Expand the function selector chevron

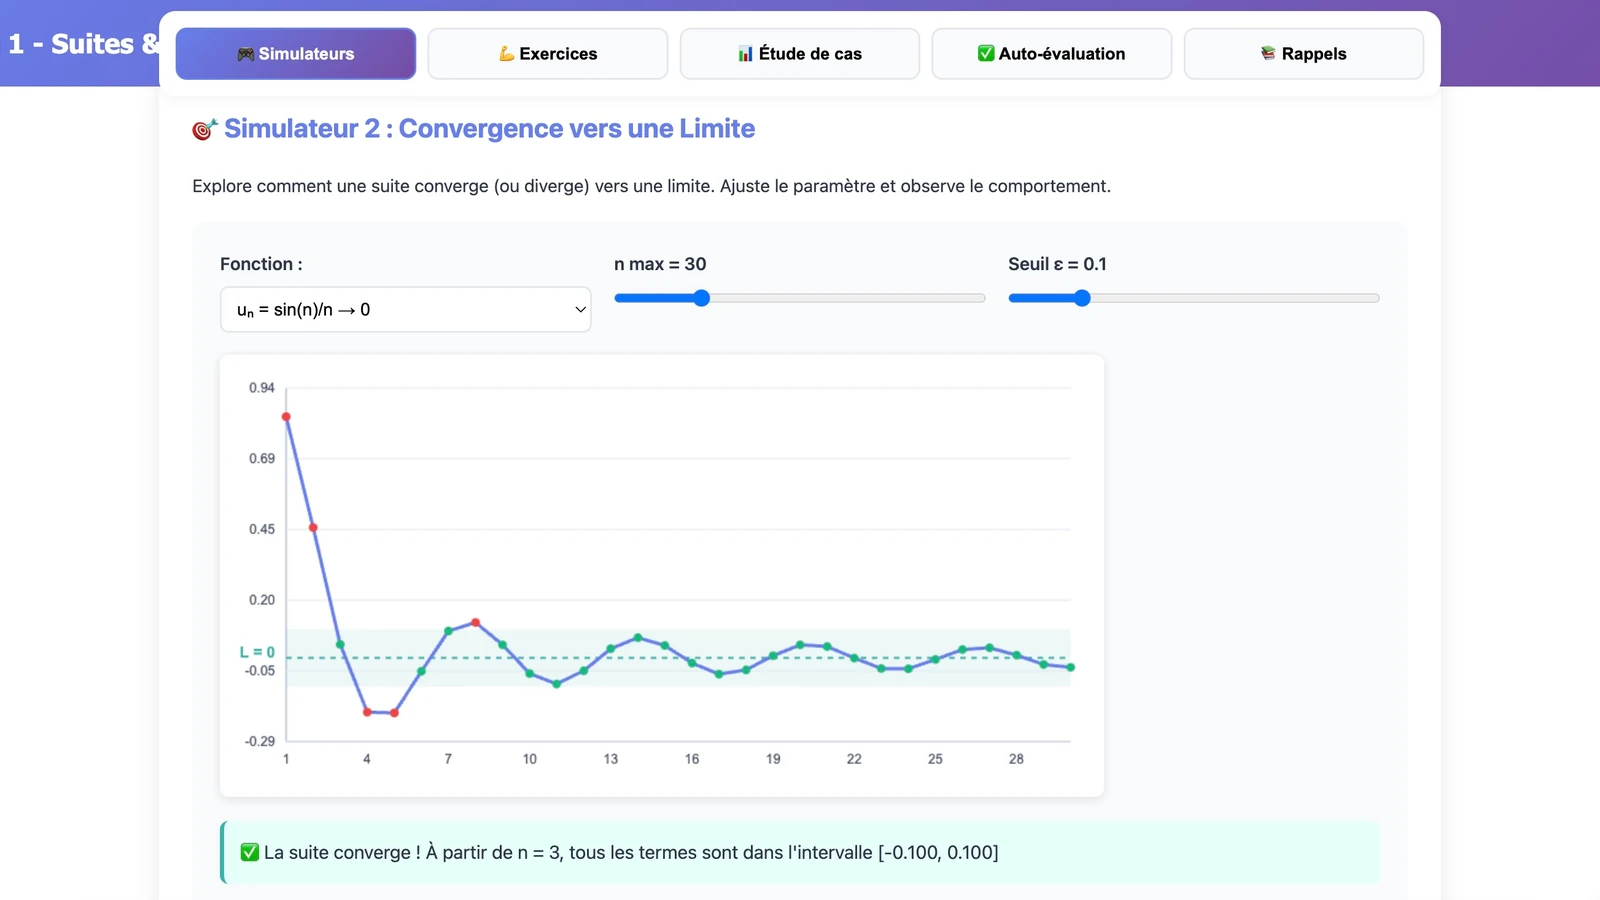[580, 310]
